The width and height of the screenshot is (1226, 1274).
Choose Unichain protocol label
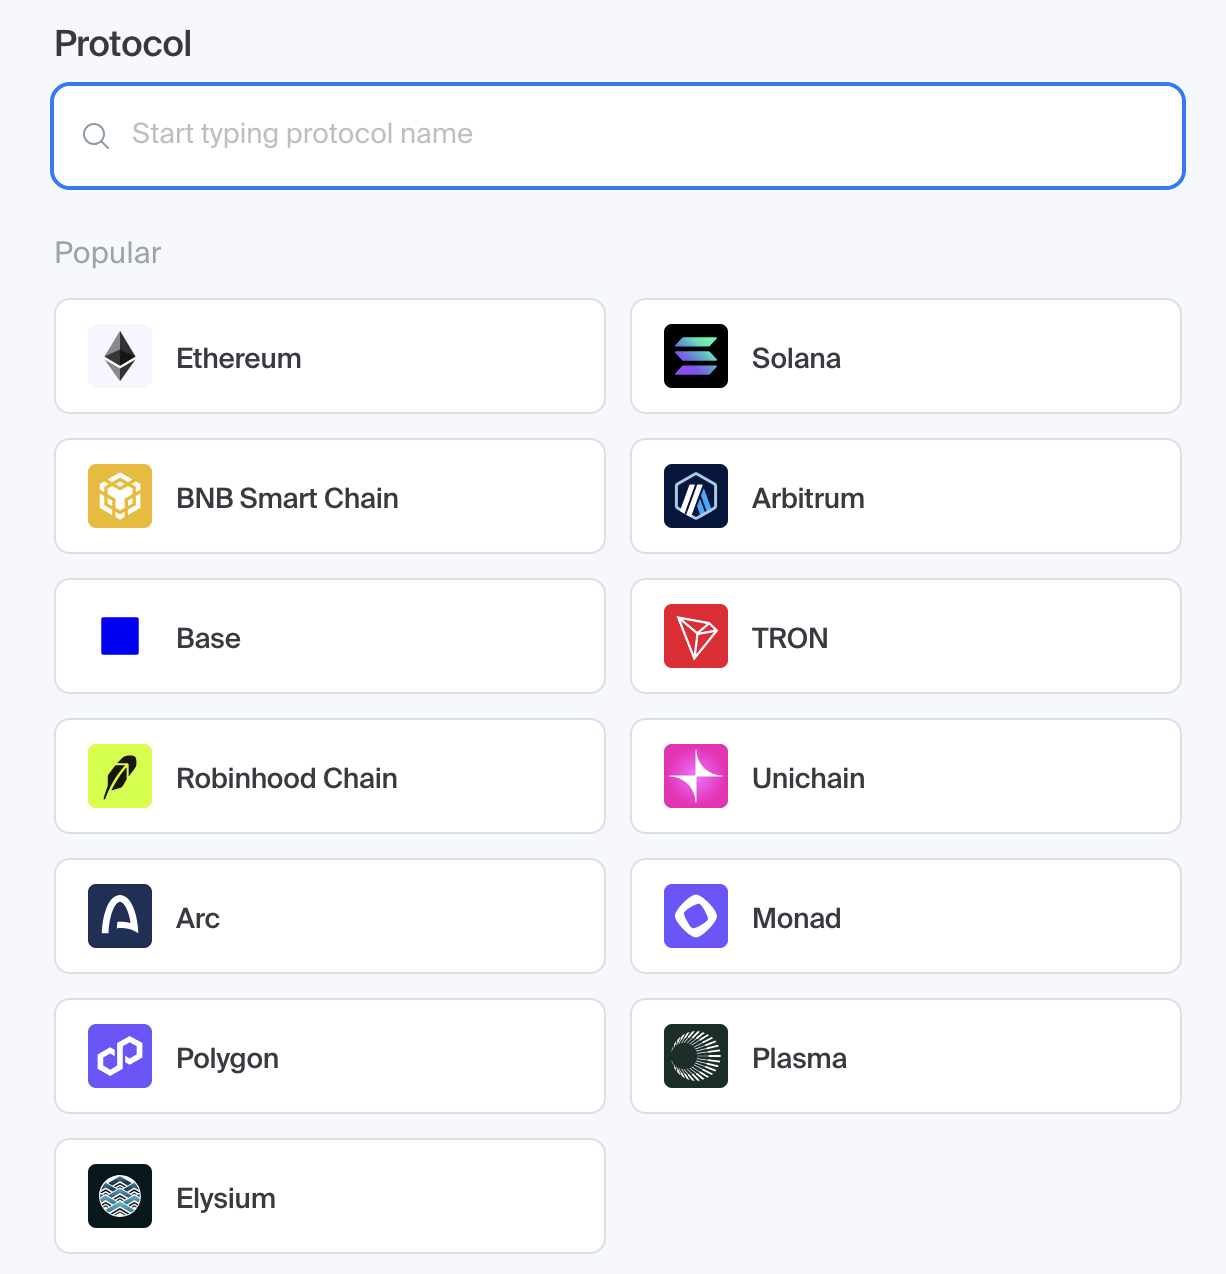pos(808,778)
